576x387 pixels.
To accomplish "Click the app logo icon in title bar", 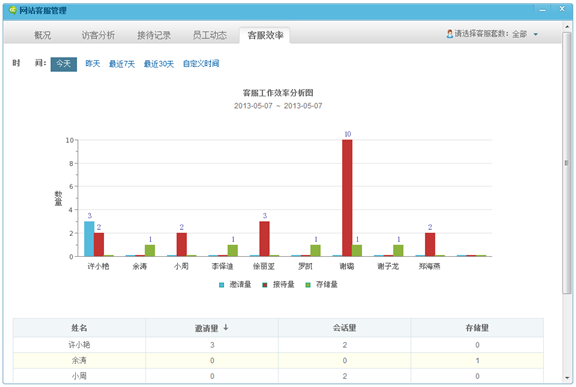I will pyautogui.click(x=12, y=10).
